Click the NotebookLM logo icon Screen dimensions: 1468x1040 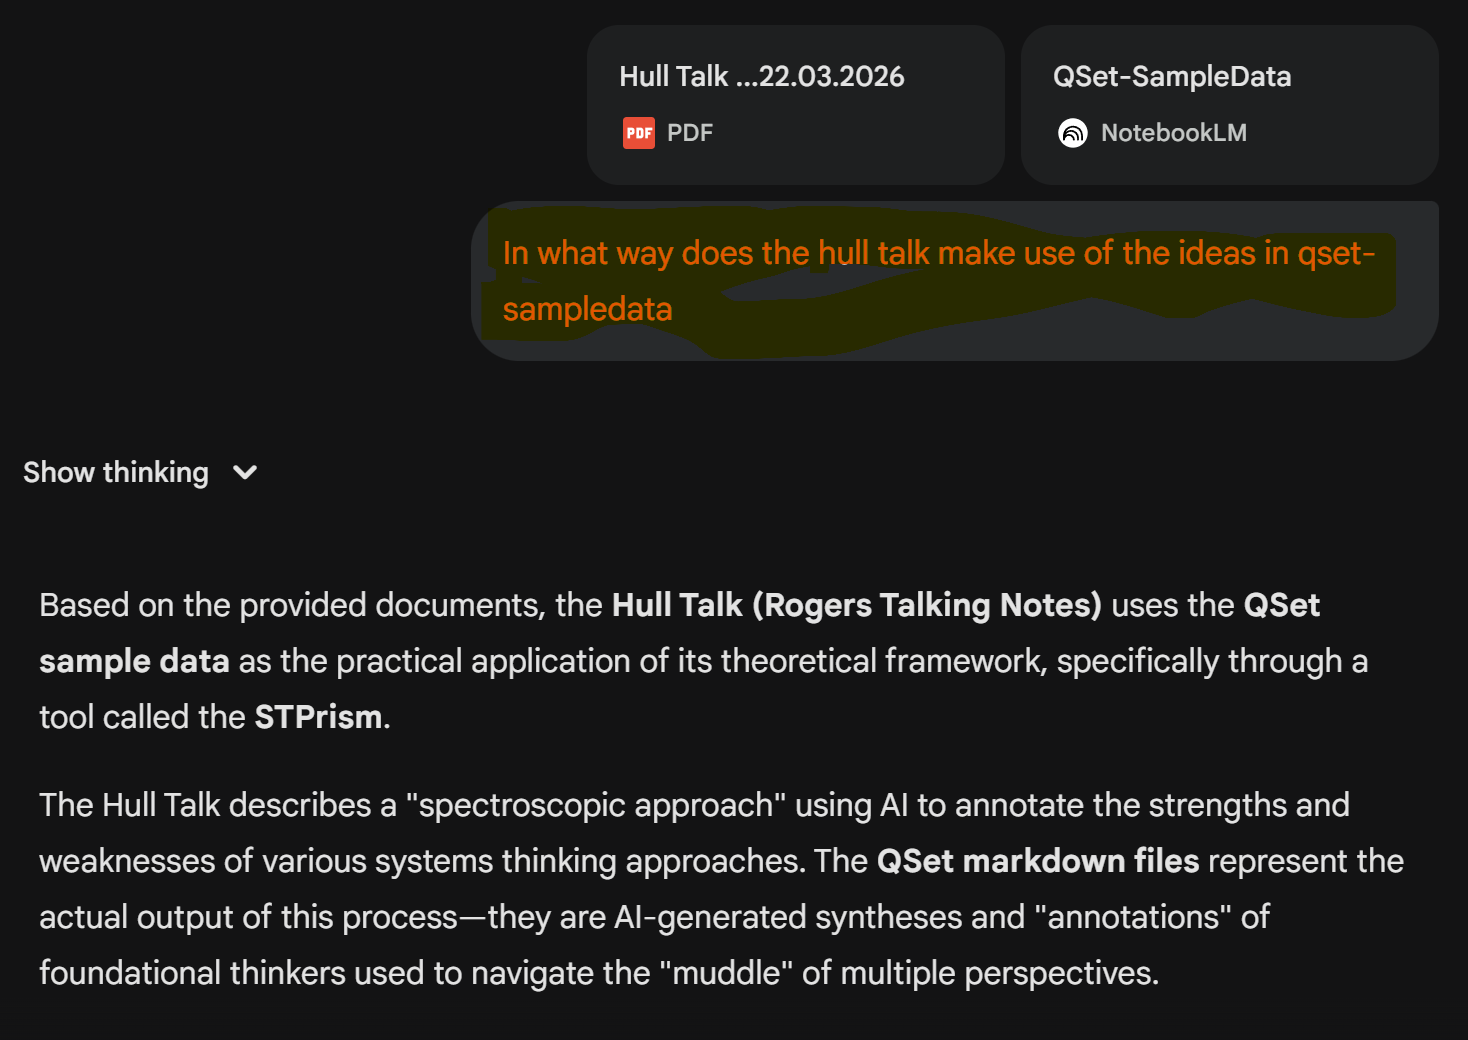tap(1072, 133)
